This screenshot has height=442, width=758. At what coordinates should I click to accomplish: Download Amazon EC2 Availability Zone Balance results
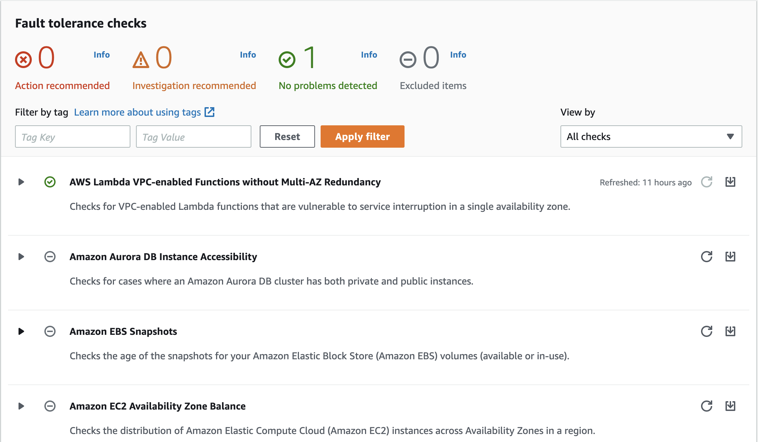pos(730,406)
